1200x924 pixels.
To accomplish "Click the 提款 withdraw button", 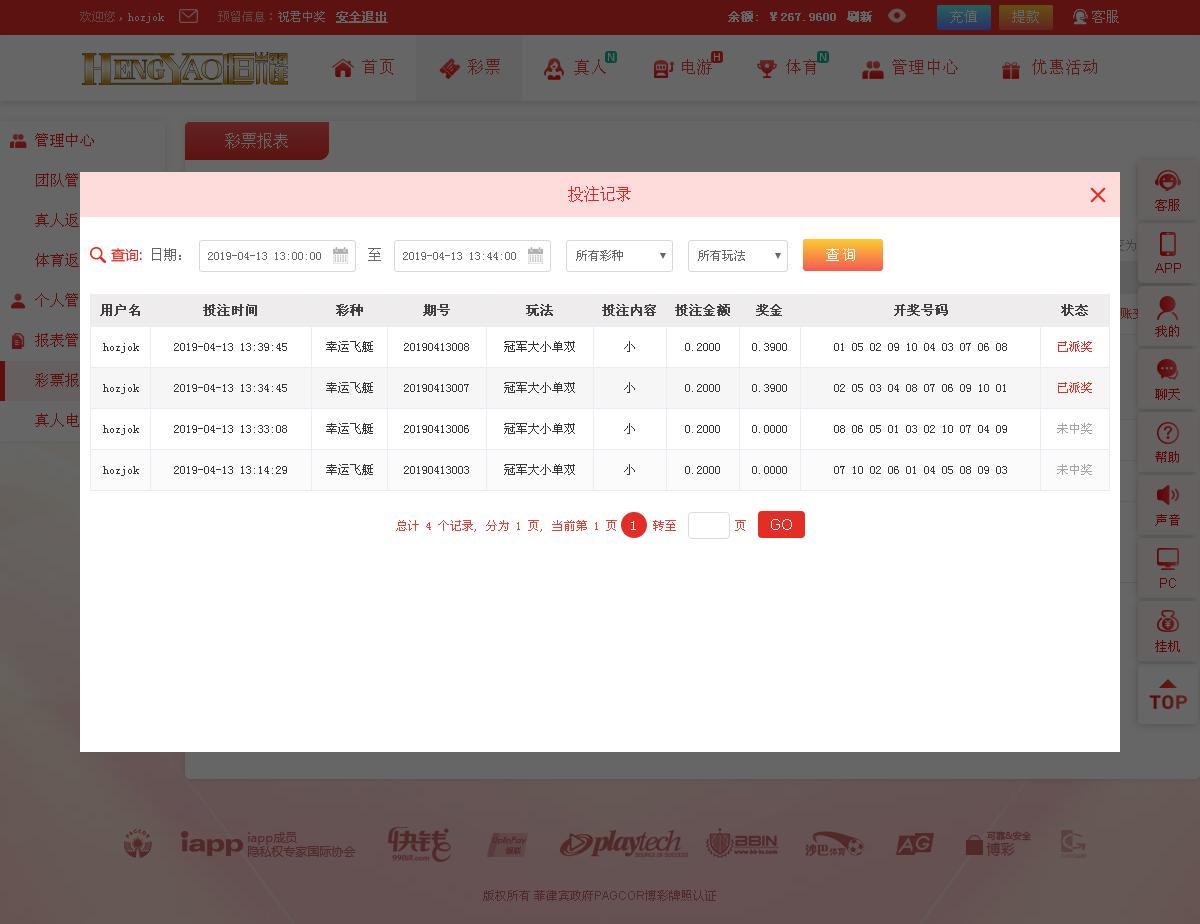I will point(1026,17).
